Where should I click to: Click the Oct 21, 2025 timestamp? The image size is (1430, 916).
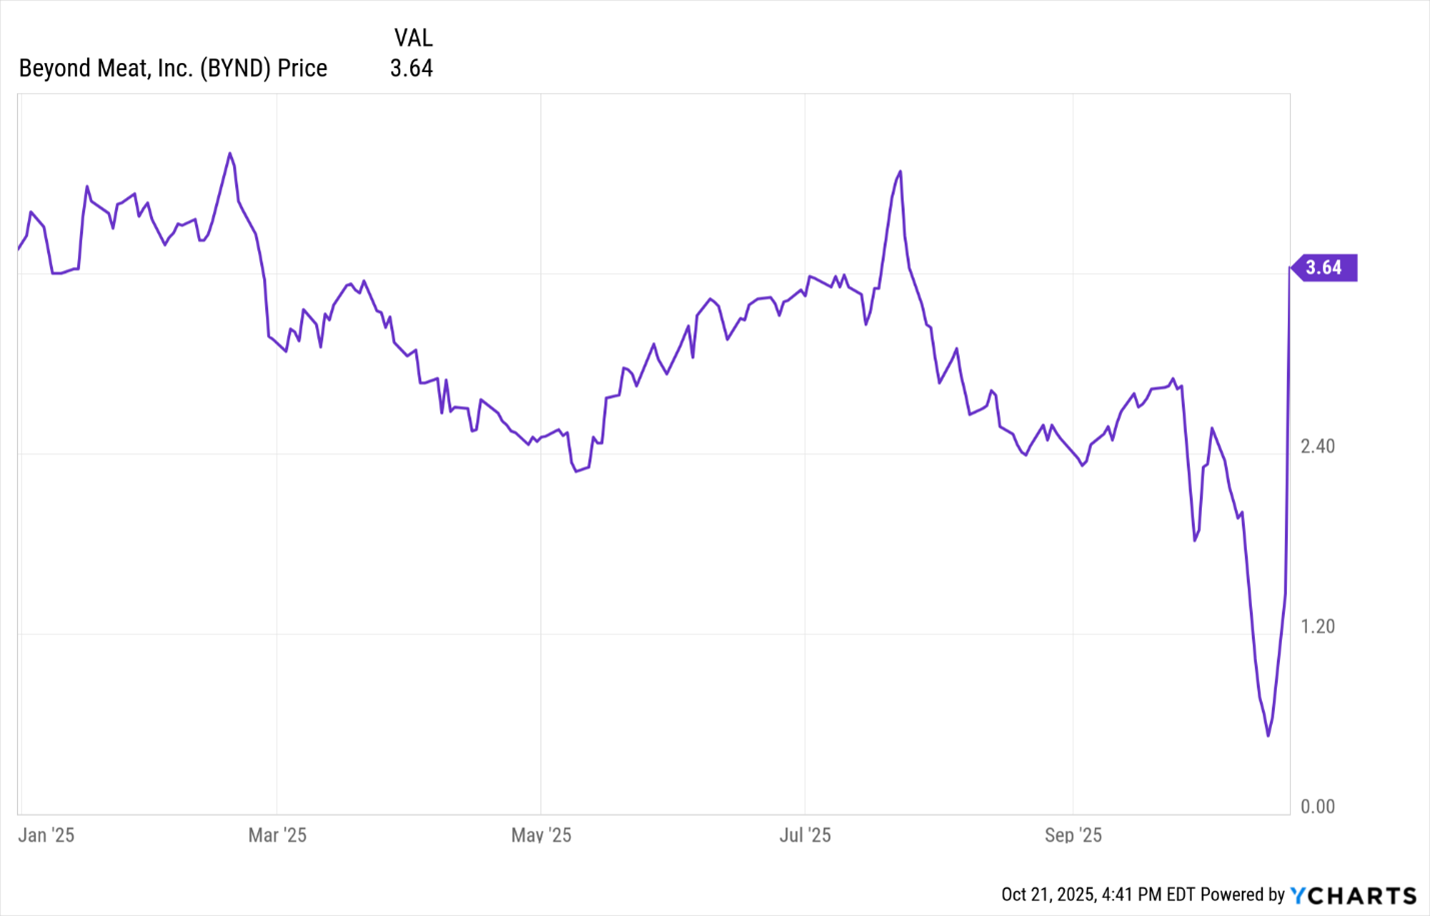pyautogui.click(x=1098, y=895)
